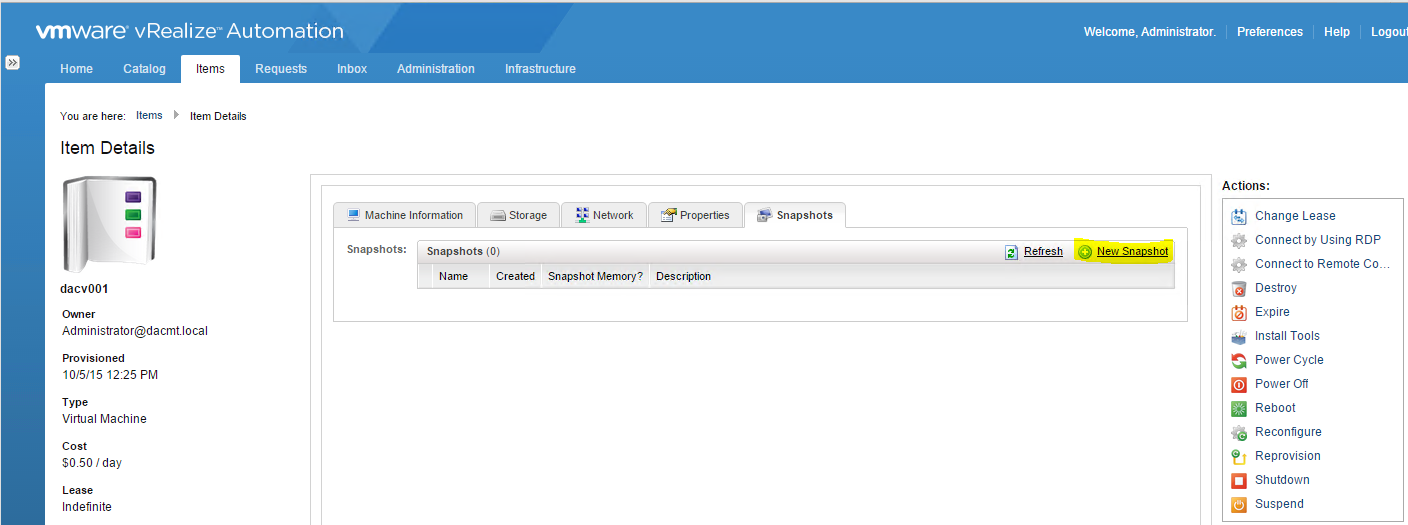Go to the Requests tab
Image resolution: width=1408 pixels, height=525 pixels.
[281, 69]
